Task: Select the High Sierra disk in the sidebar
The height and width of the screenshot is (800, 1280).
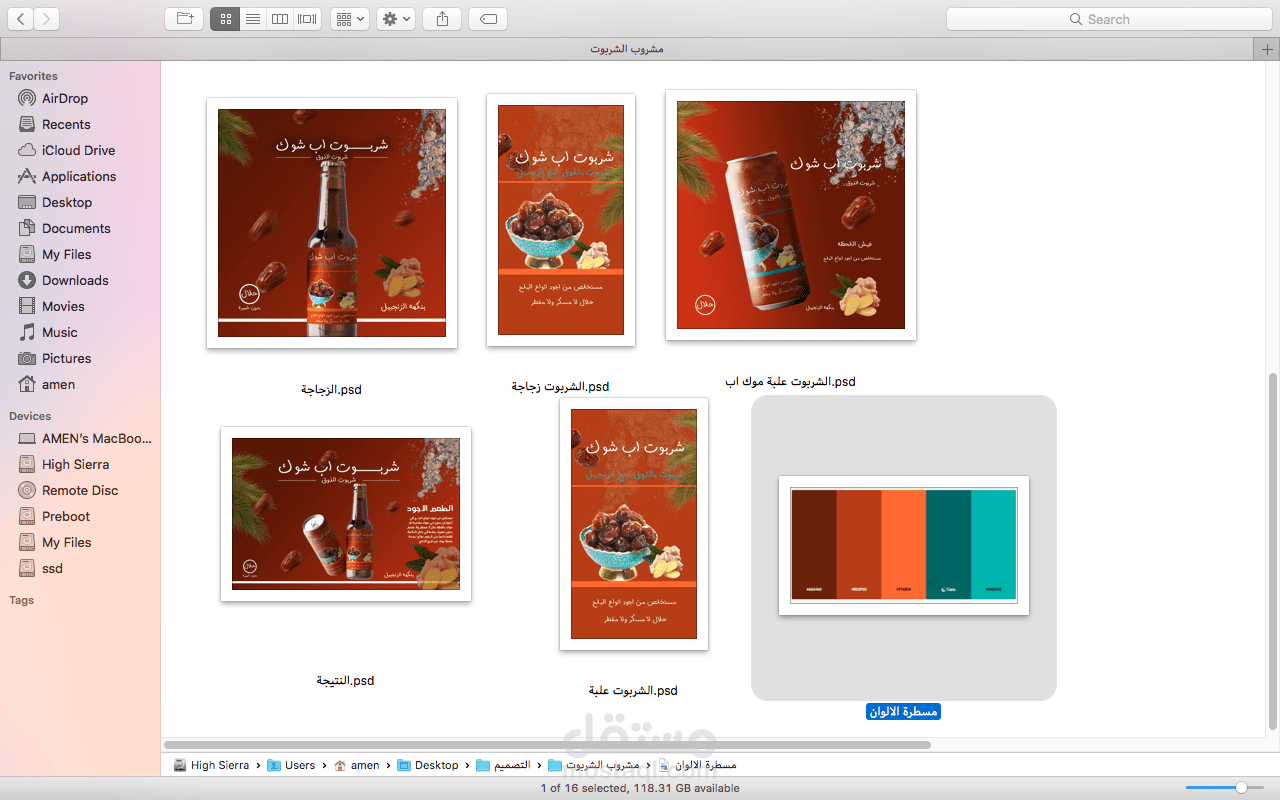Action: click(x=75, y=464)
